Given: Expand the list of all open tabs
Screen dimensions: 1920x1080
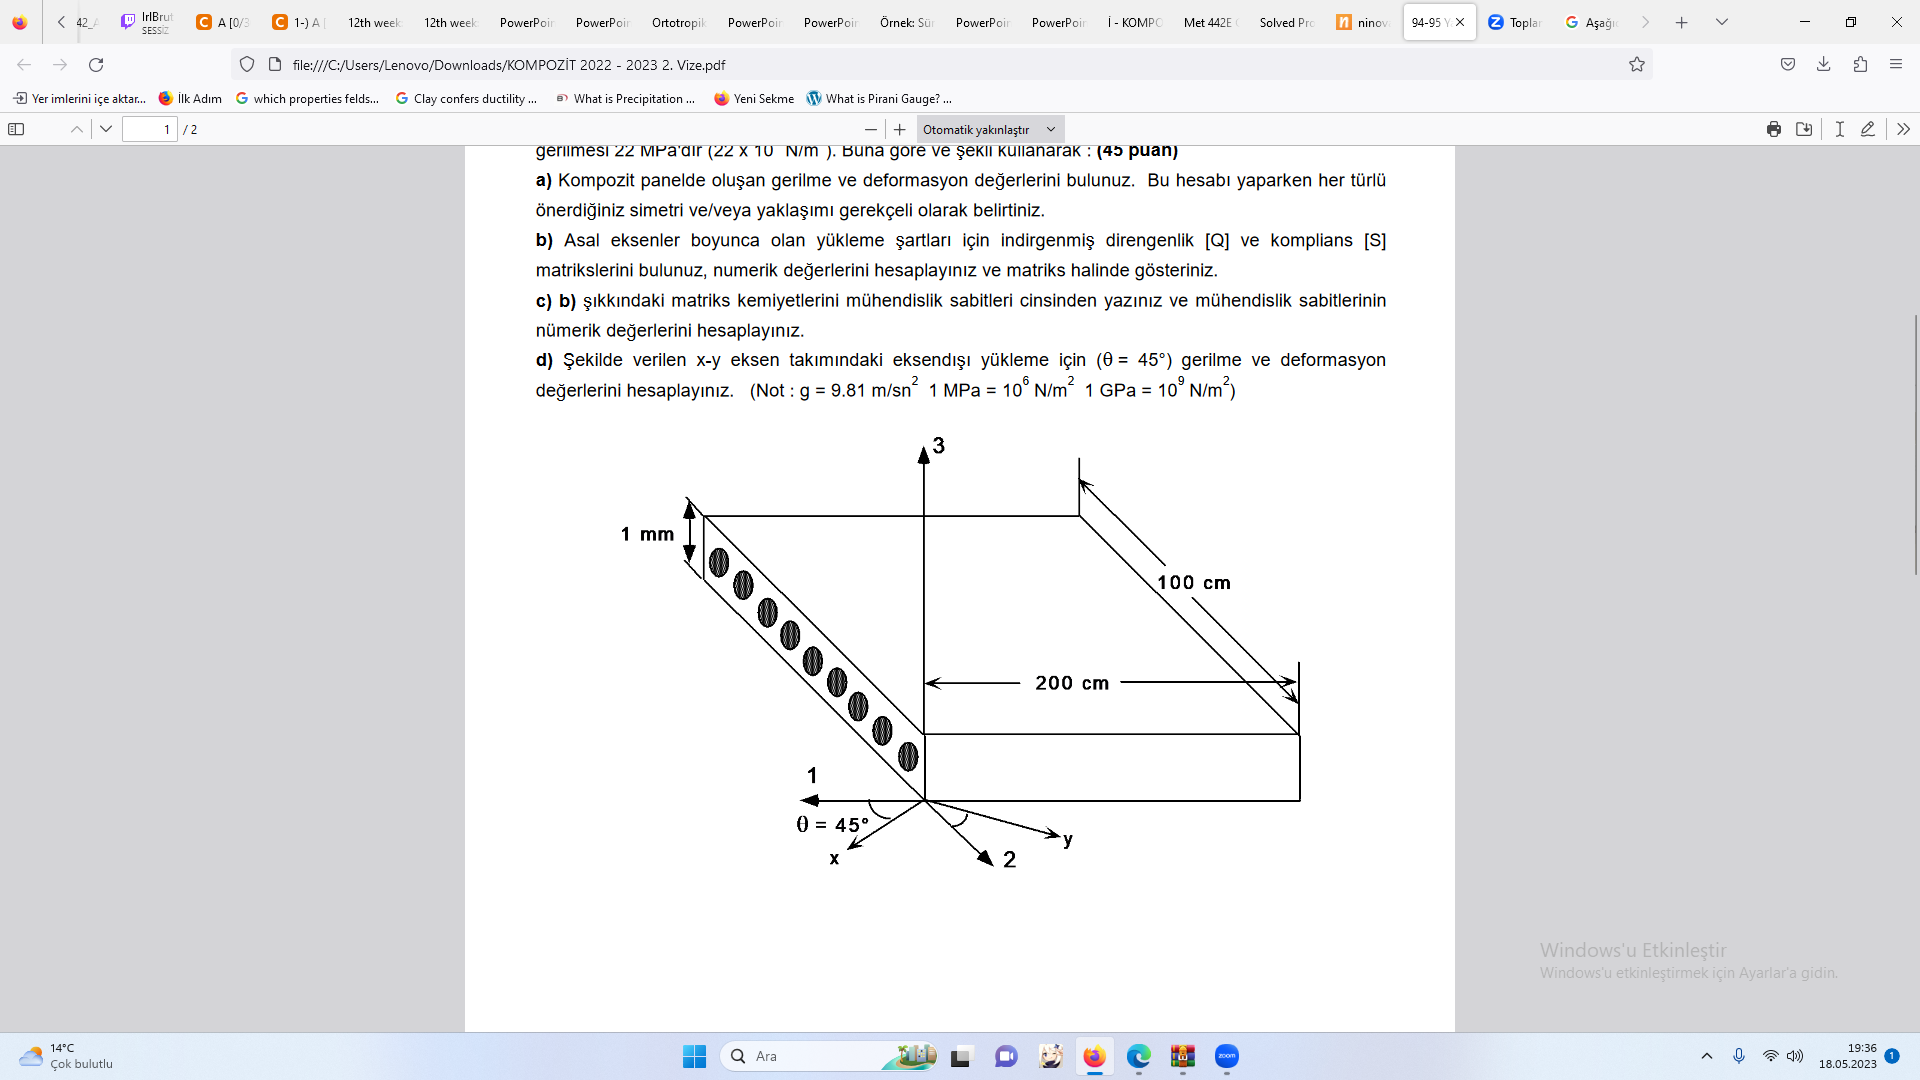Looking at the screenshot, I should pyautogui.click(x=1722, y=21).
